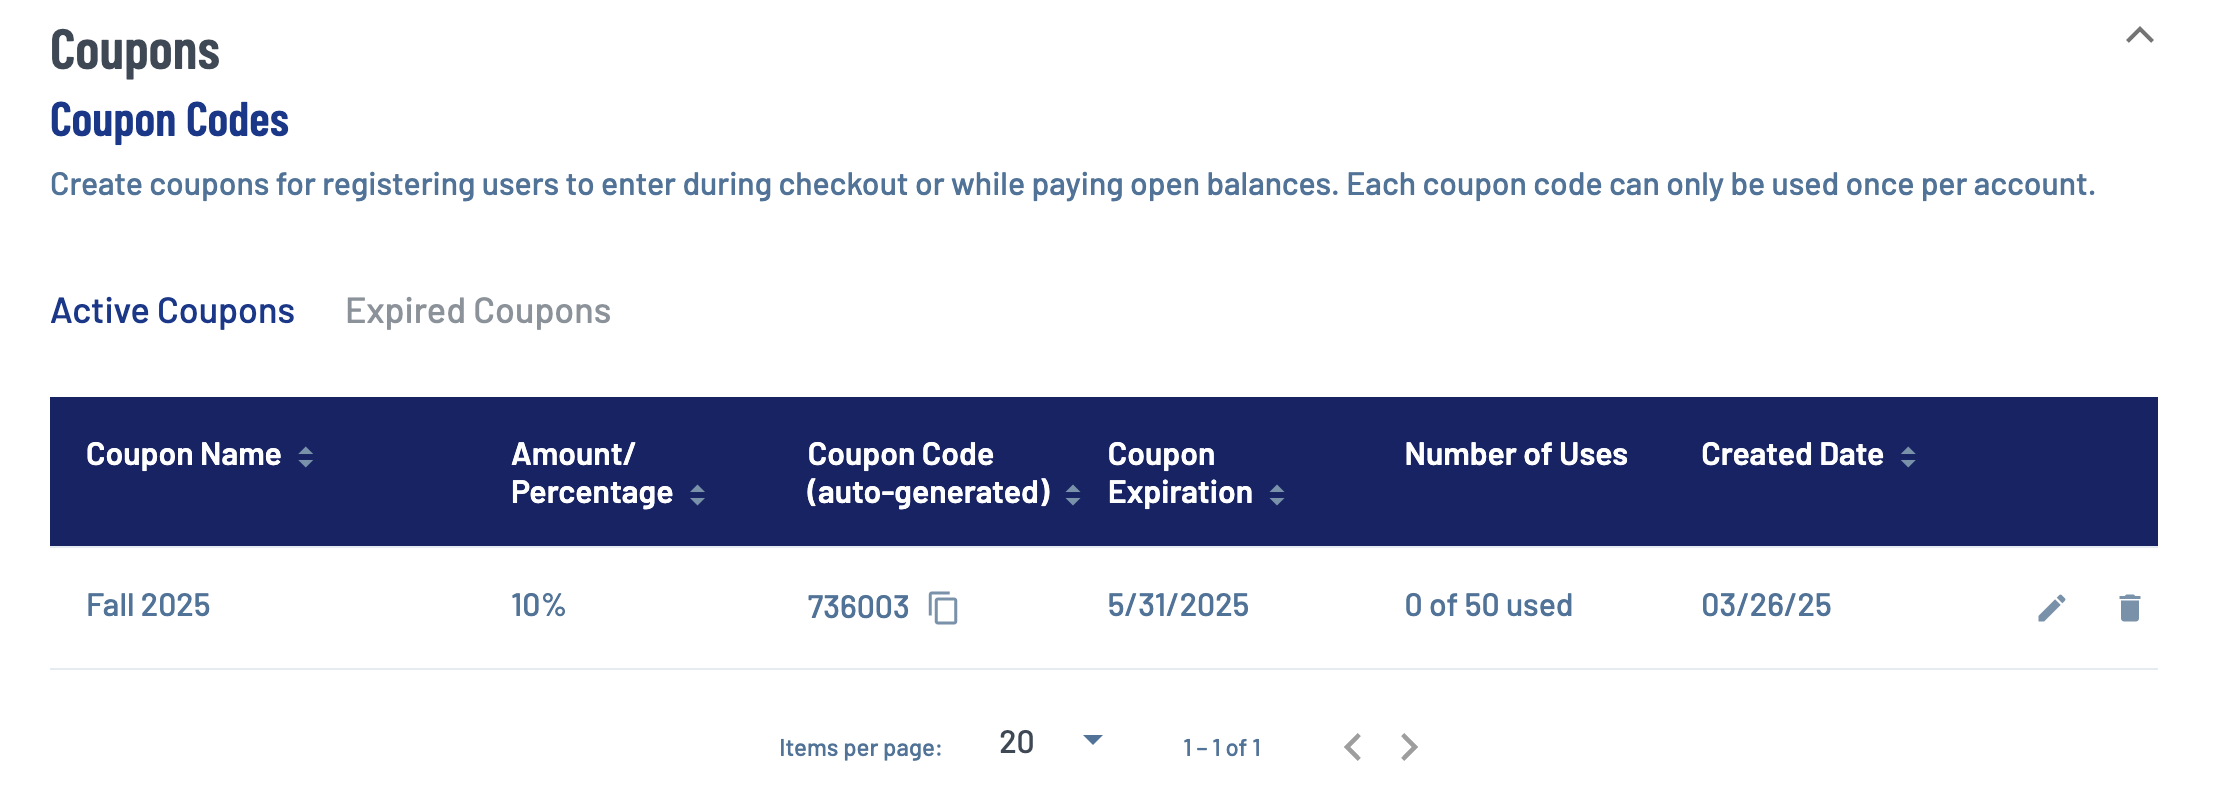The image size is (2222, 790).
Task: Click the 5/31/2025 expiration date cell
Action: click(x=1177, y=605)
